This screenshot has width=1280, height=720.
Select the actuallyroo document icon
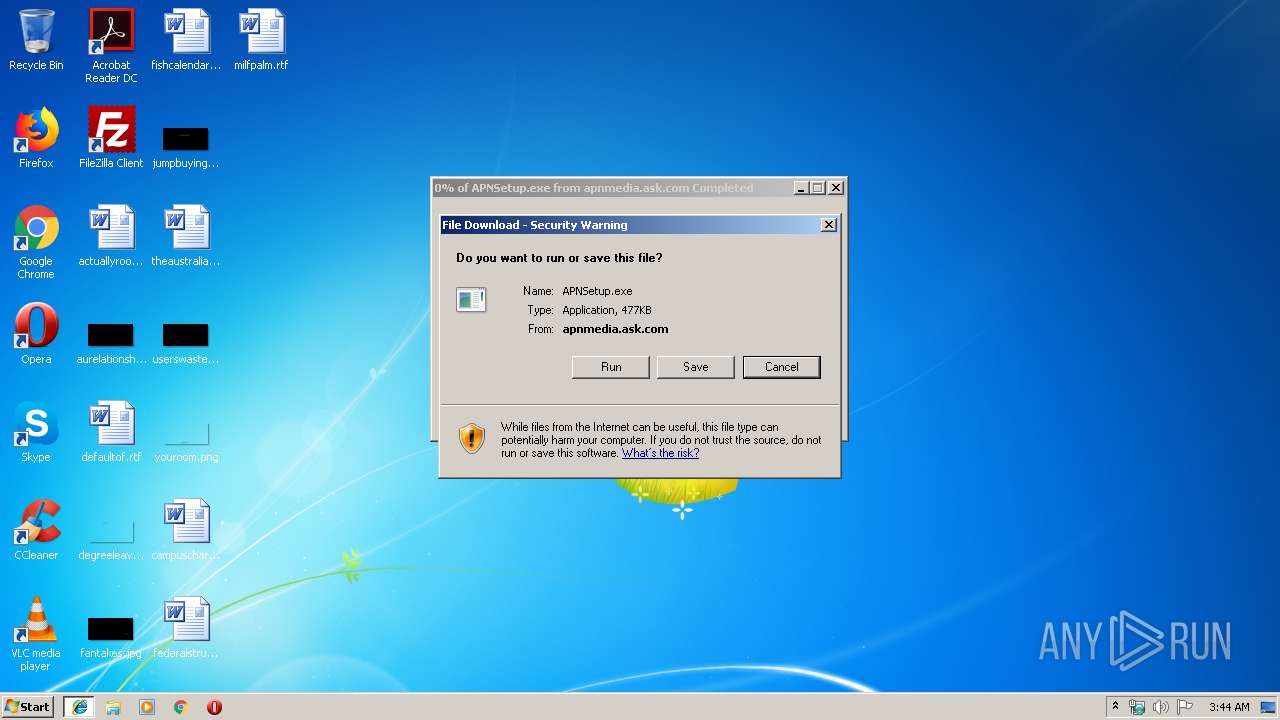tap(111, 237)
